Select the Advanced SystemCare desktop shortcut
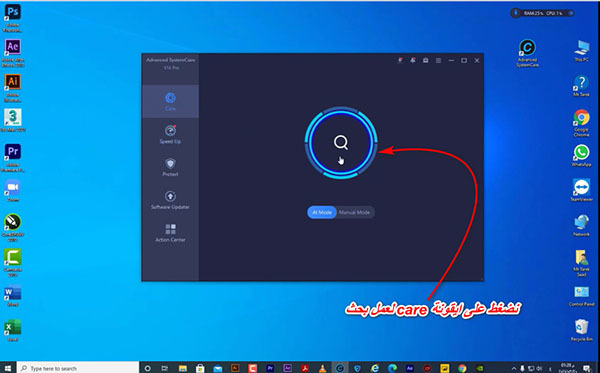The width and height of the screenshot is (600, 373). pyautogui.click(x=527, y=53)
